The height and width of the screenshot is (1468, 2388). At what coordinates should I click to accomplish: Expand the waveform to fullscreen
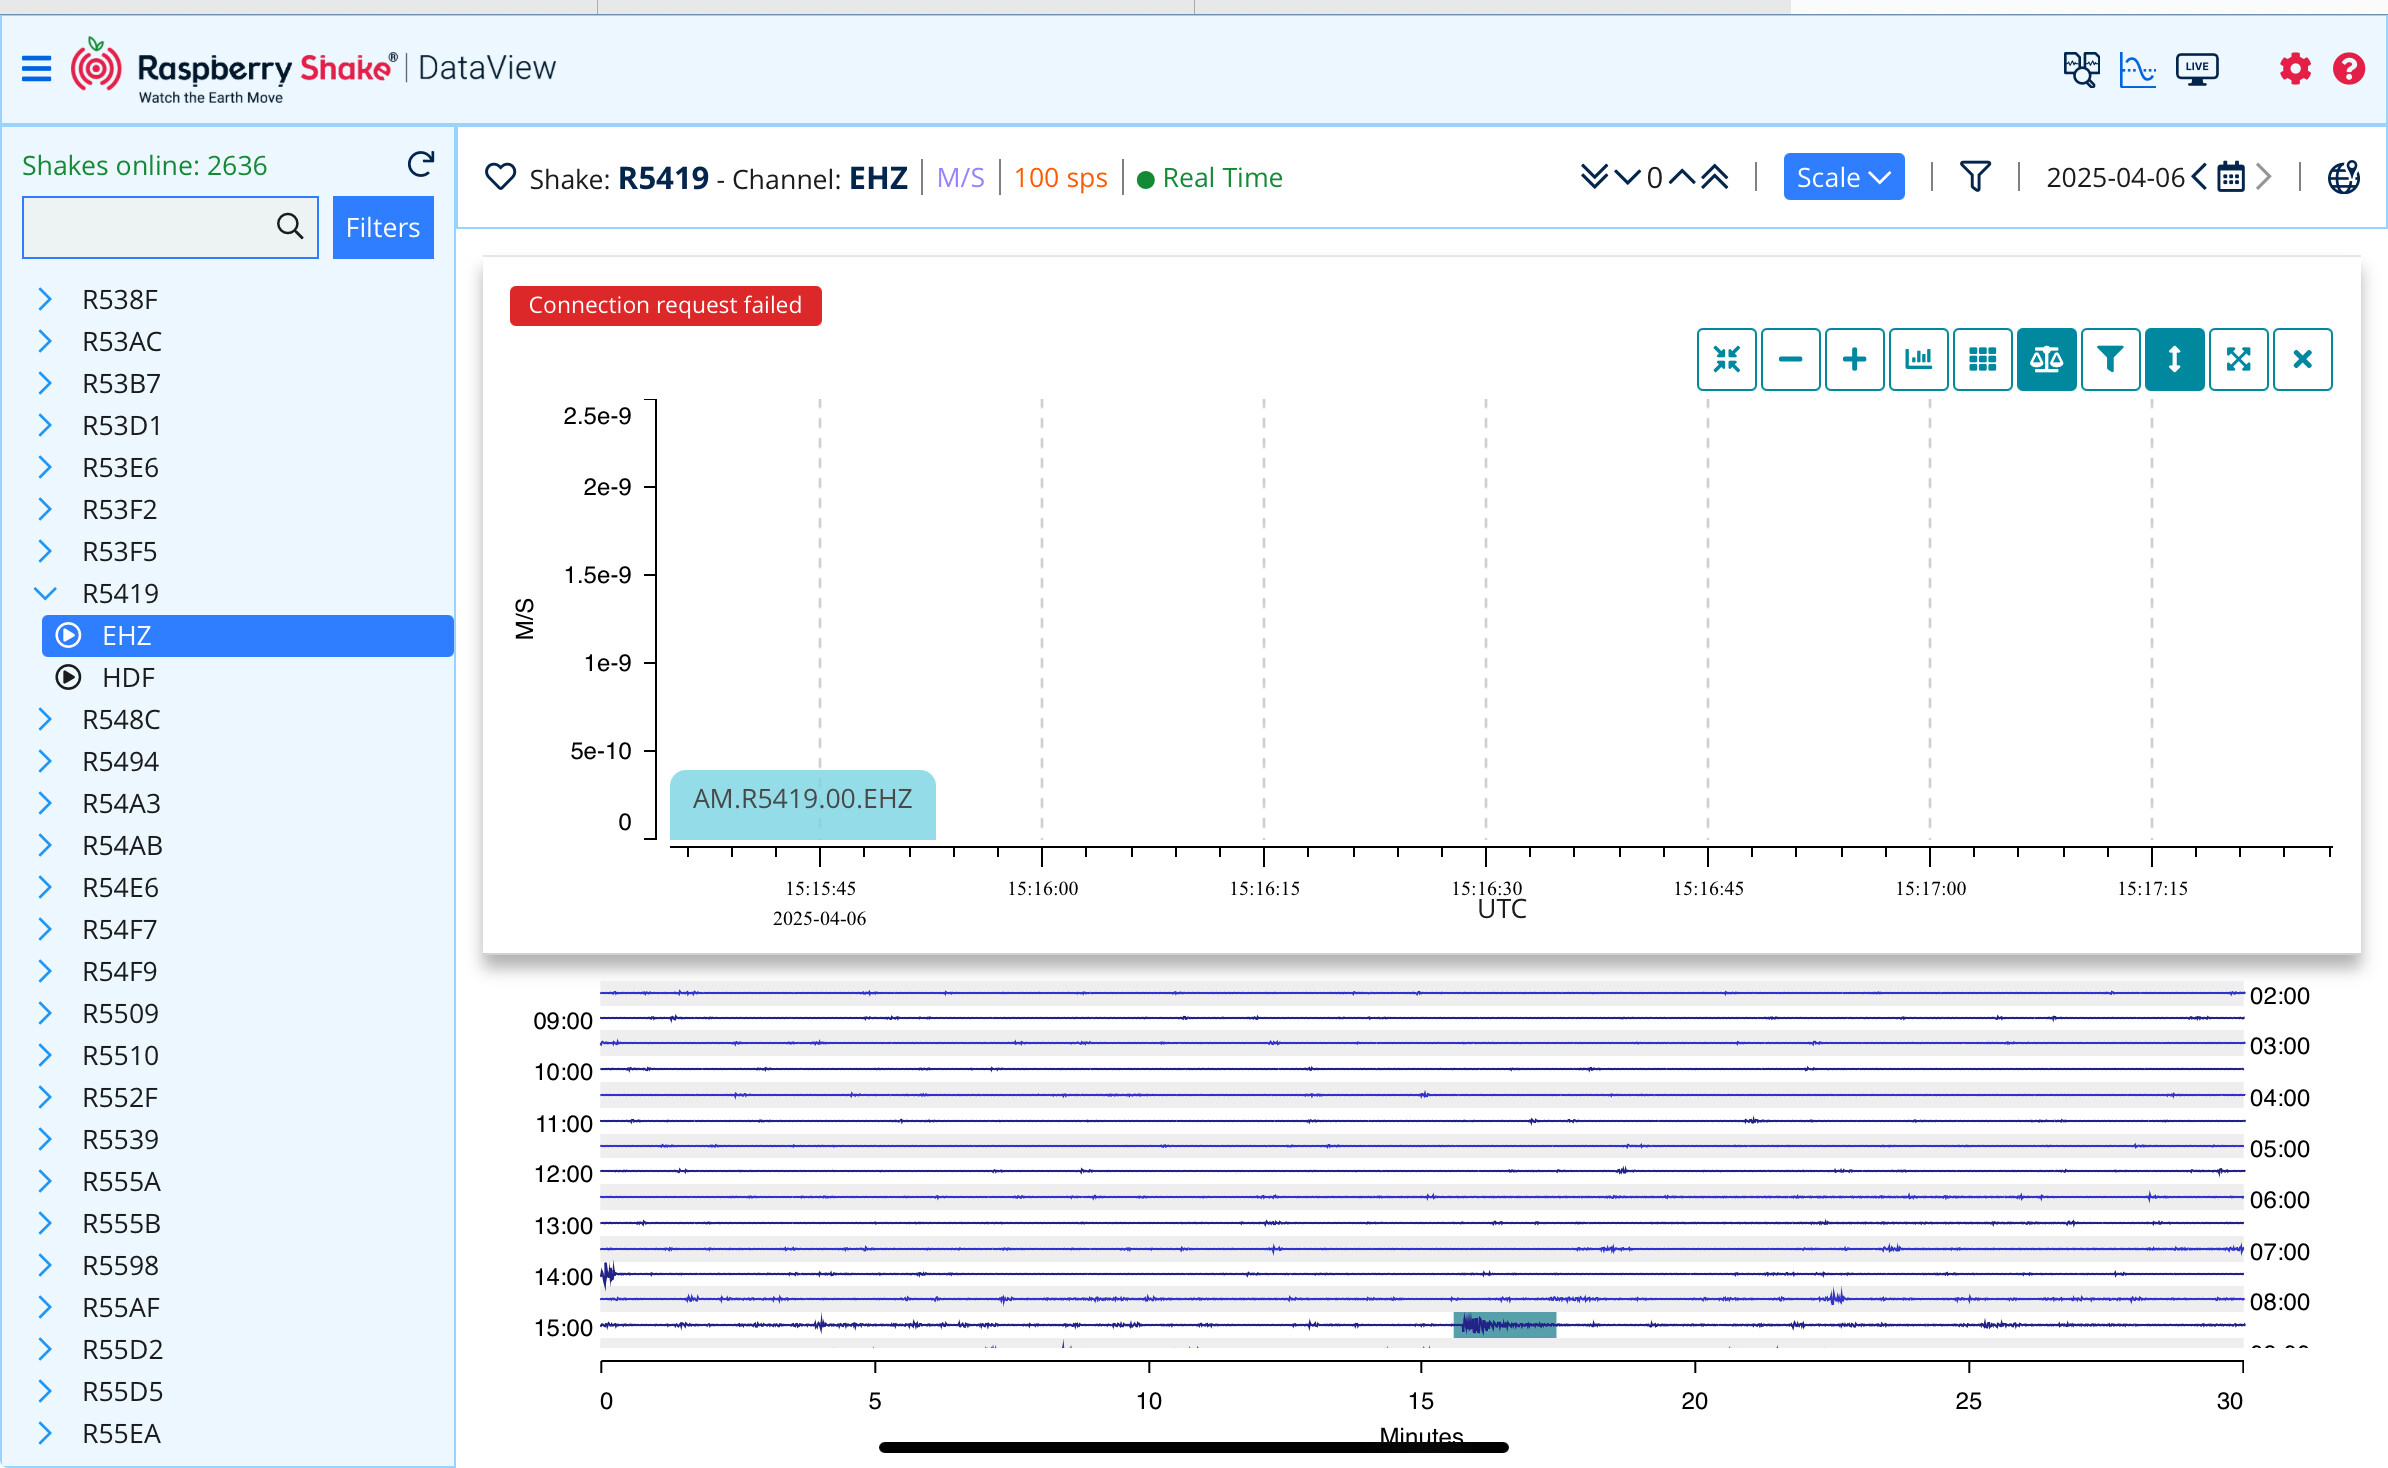tap(2239, 359)
